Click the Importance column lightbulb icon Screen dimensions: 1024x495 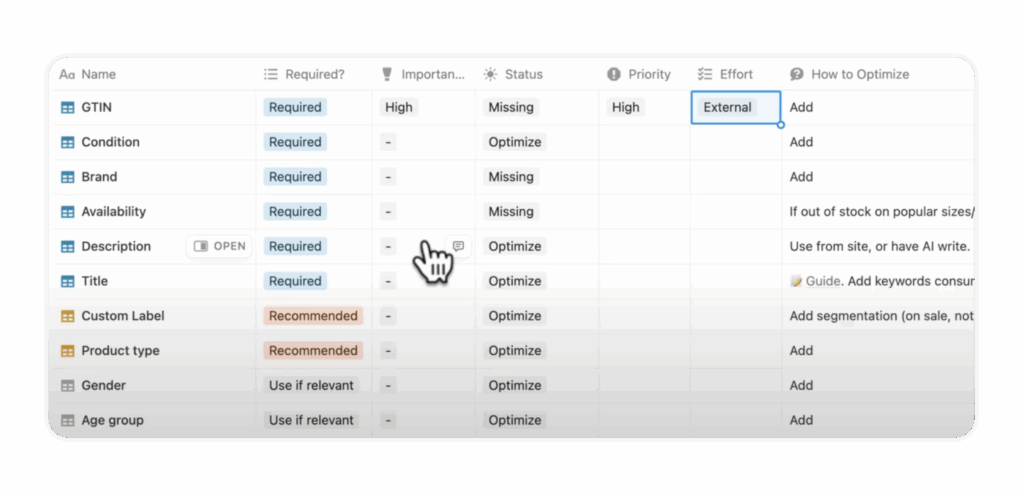(x=387, y=74)
